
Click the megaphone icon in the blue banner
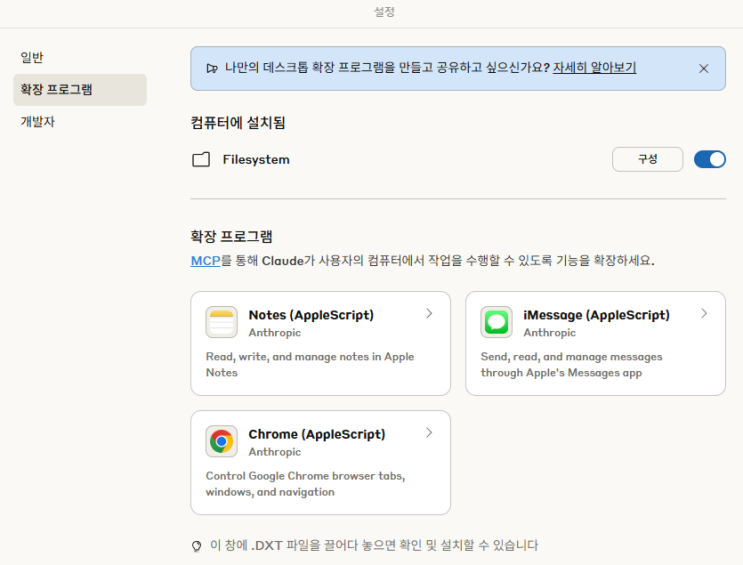[212, 68]
